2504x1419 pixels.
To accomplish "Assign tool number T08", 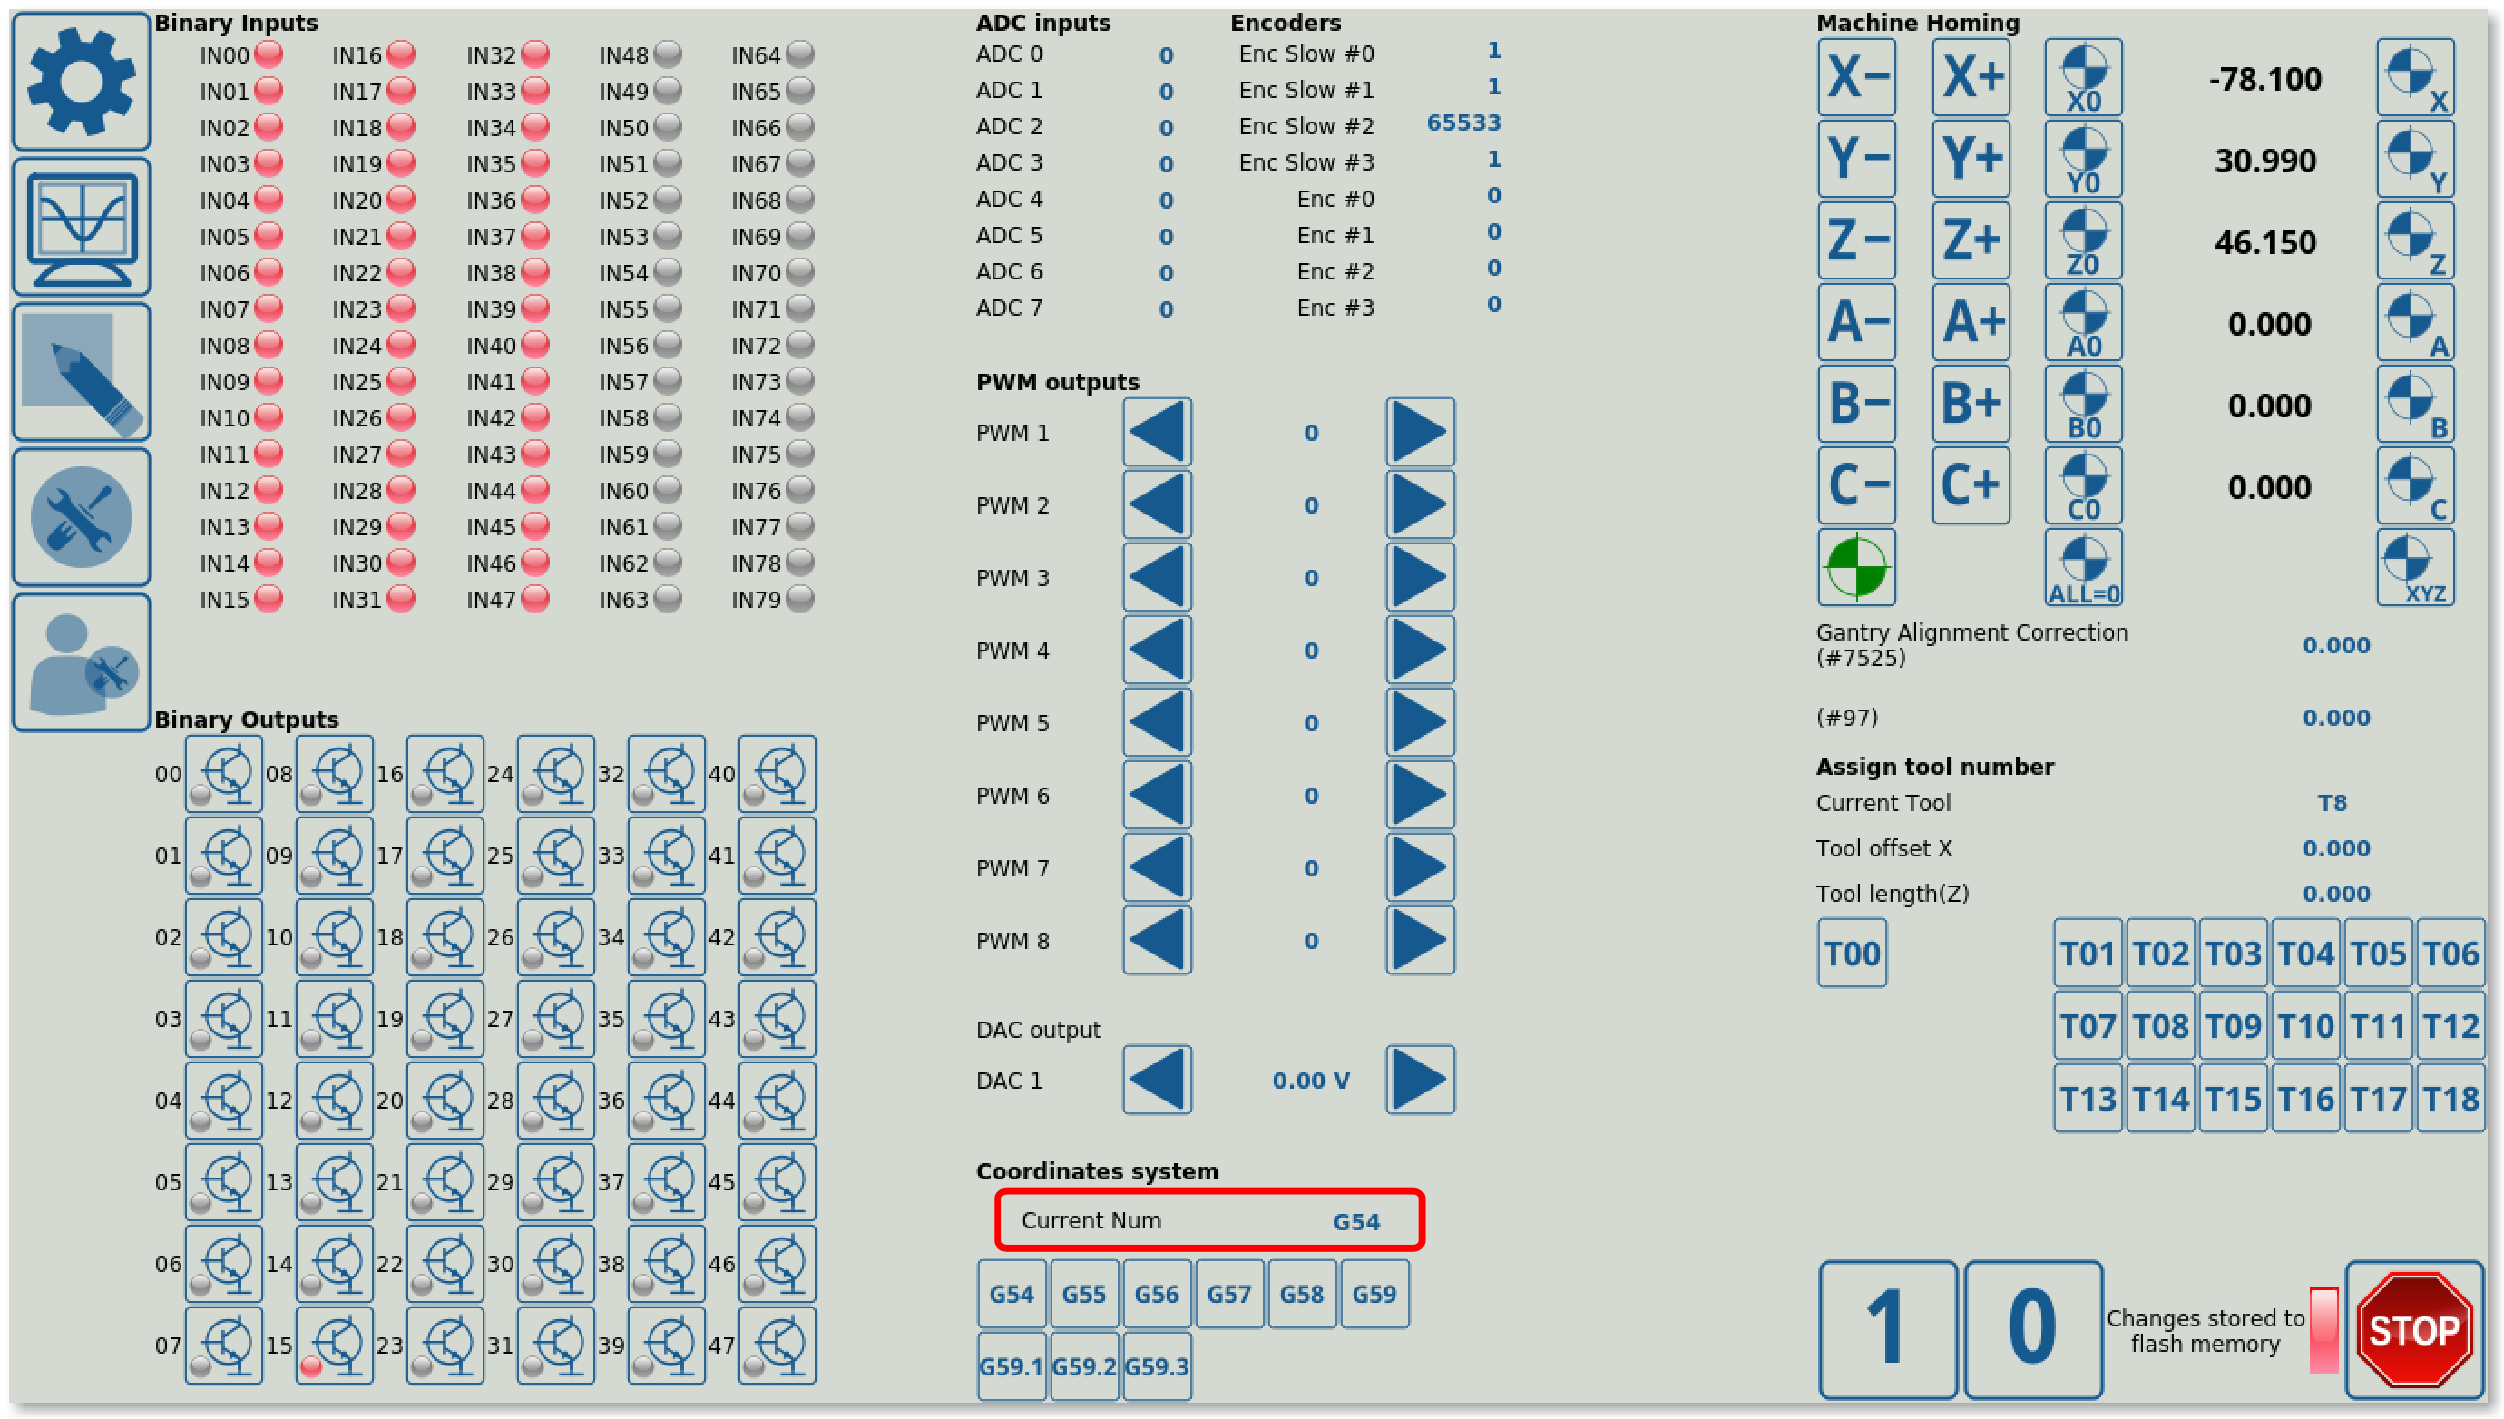I will pos(2160,1026).
